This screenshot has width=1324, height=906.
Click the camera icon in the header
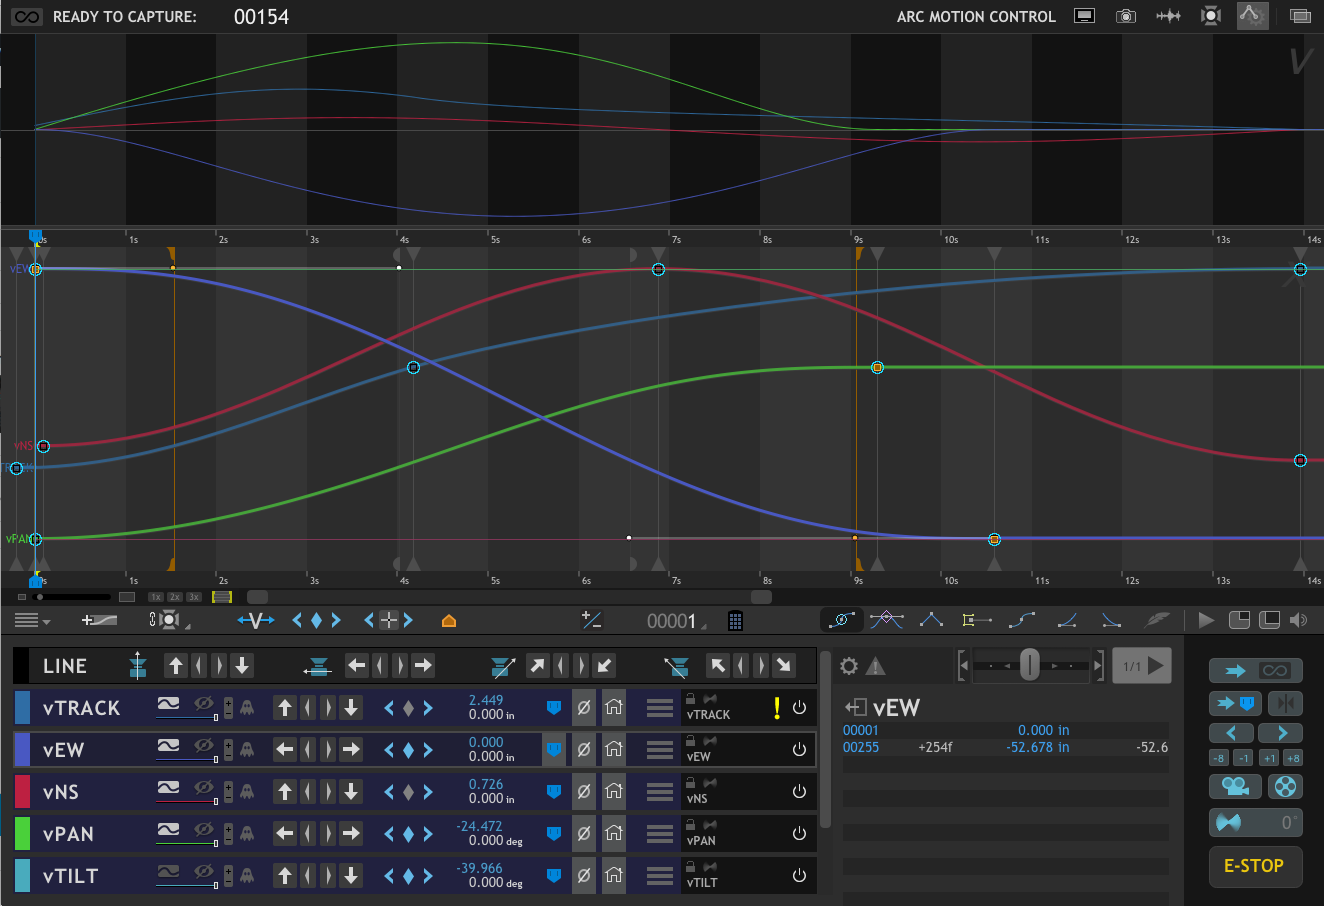click(x=1126, y=16)
